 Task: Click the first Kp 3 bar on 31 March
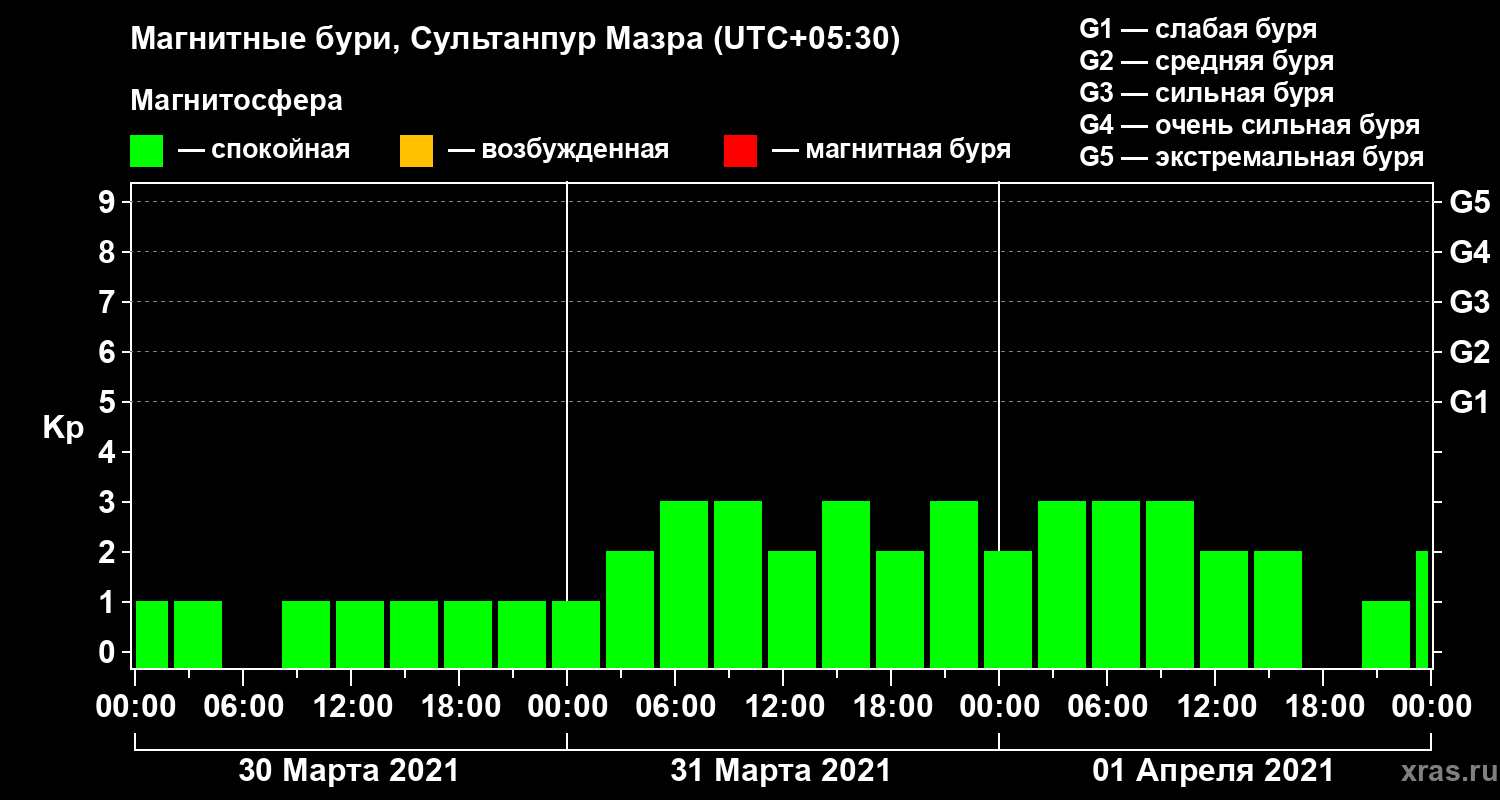(684, 584)
